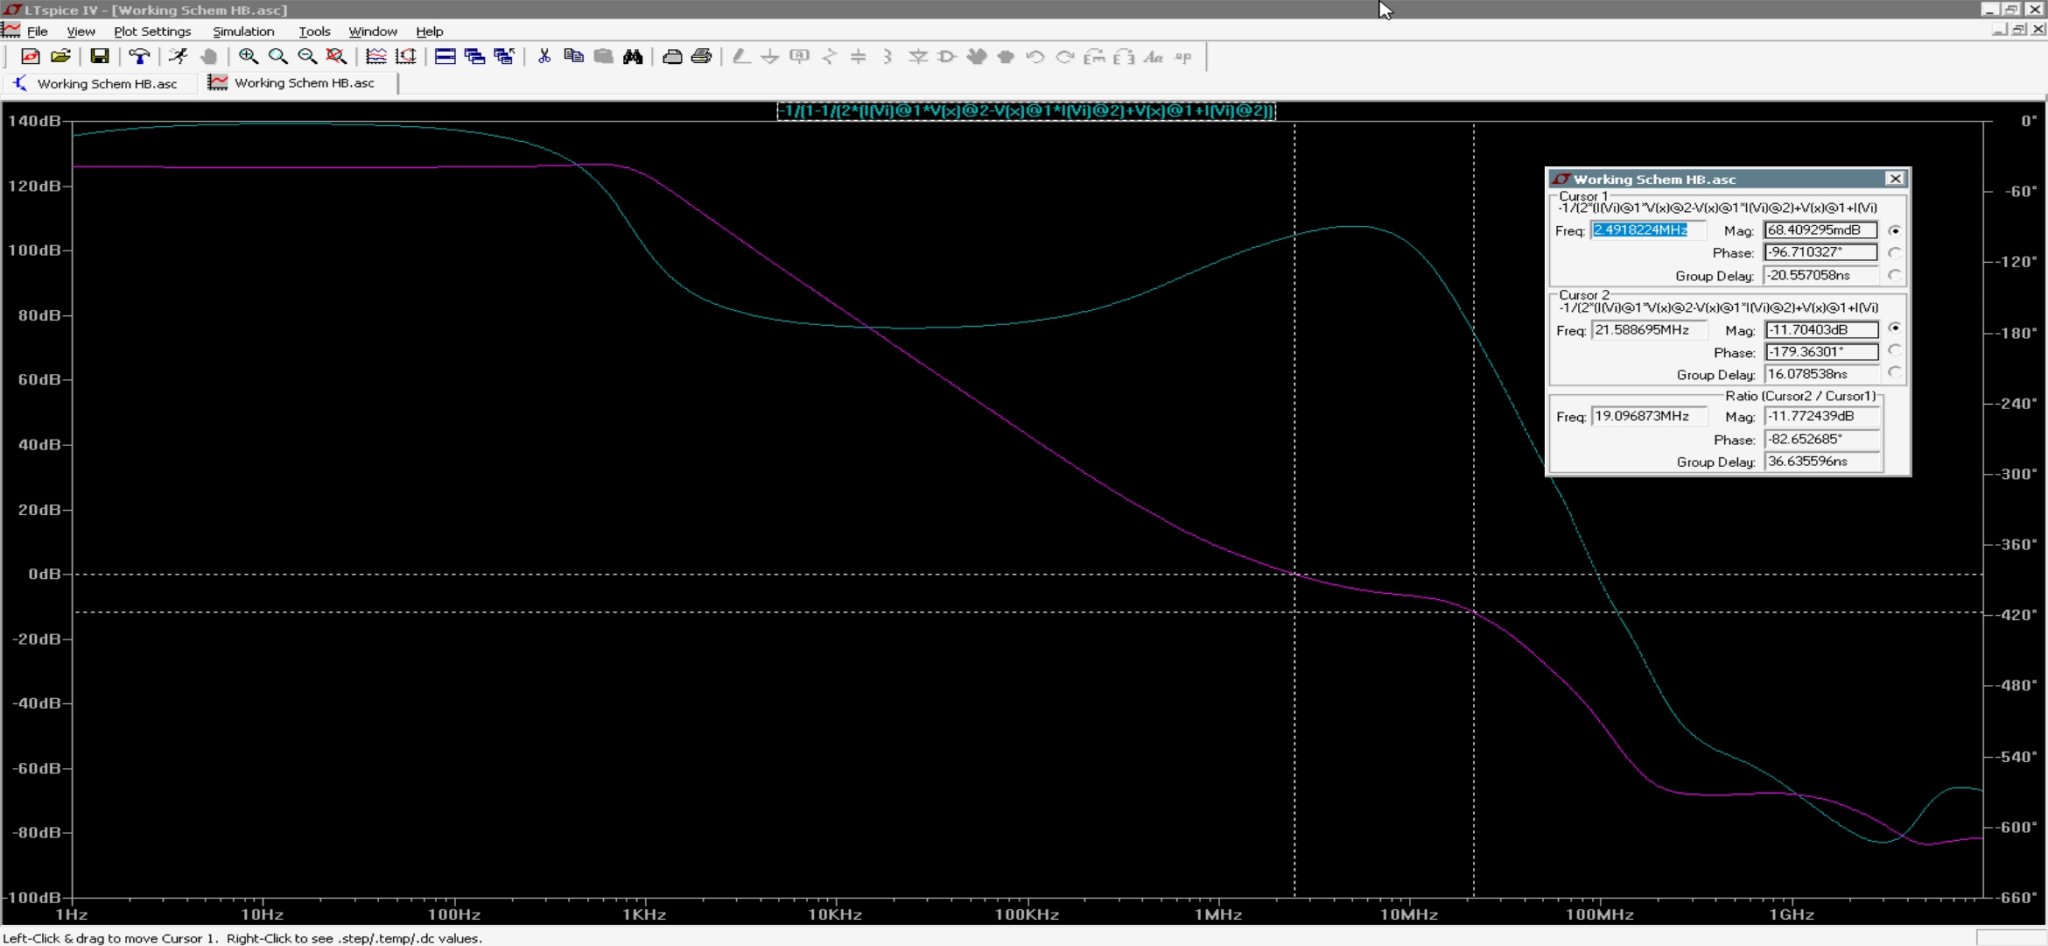2048x946 pixels.
Task: Click the SPICE directive '.op' icon
Action: 1183,57
